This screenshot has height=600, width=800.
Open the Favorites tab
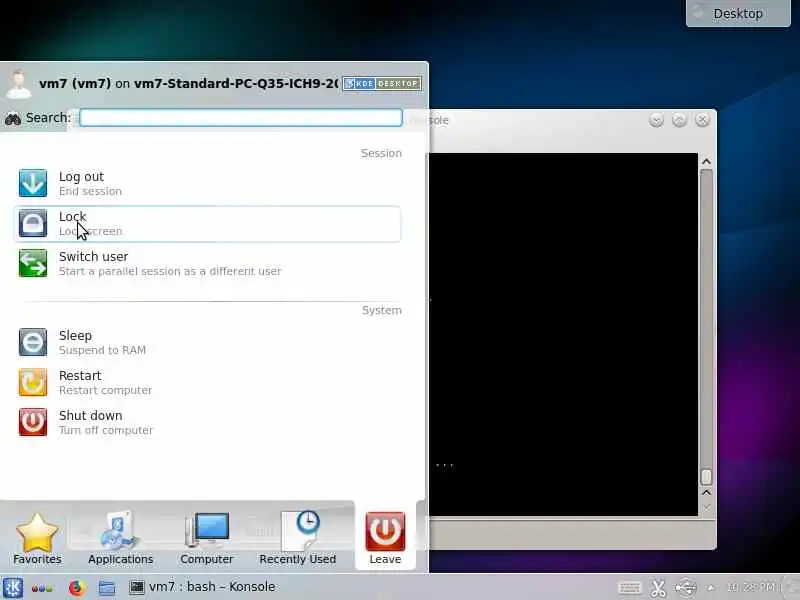(37, 538)
